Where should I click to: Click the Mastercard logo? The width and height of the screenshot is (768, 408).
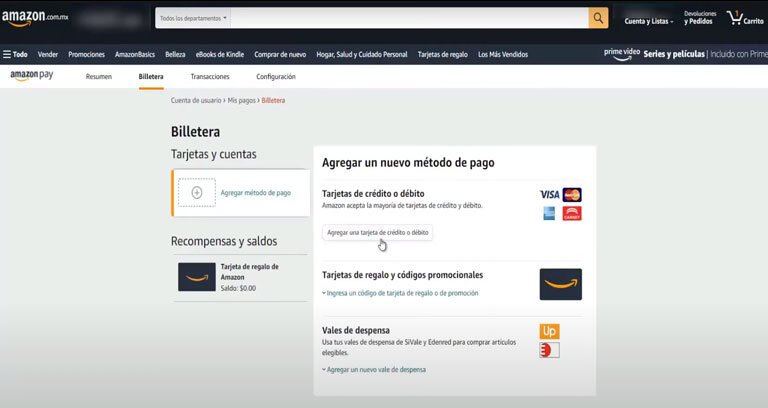point(572,194)
